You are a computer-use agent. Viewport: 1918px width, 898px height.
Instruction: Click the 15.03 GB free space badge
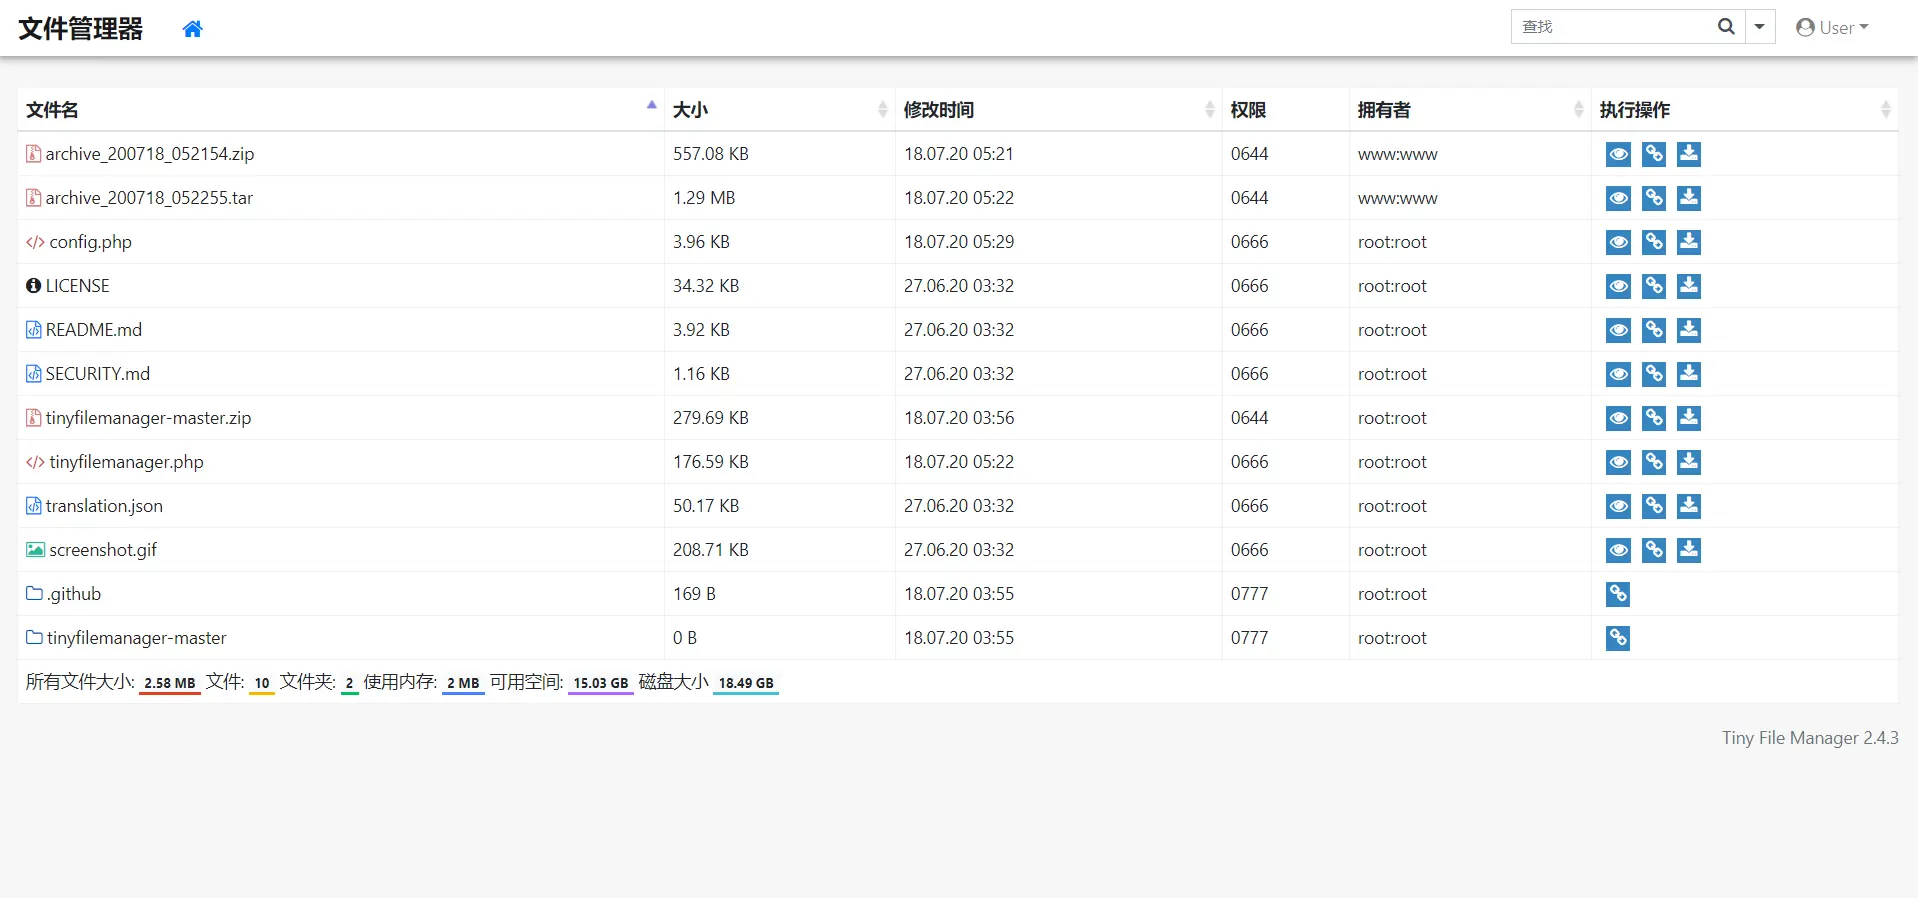[x=601, y=684]
